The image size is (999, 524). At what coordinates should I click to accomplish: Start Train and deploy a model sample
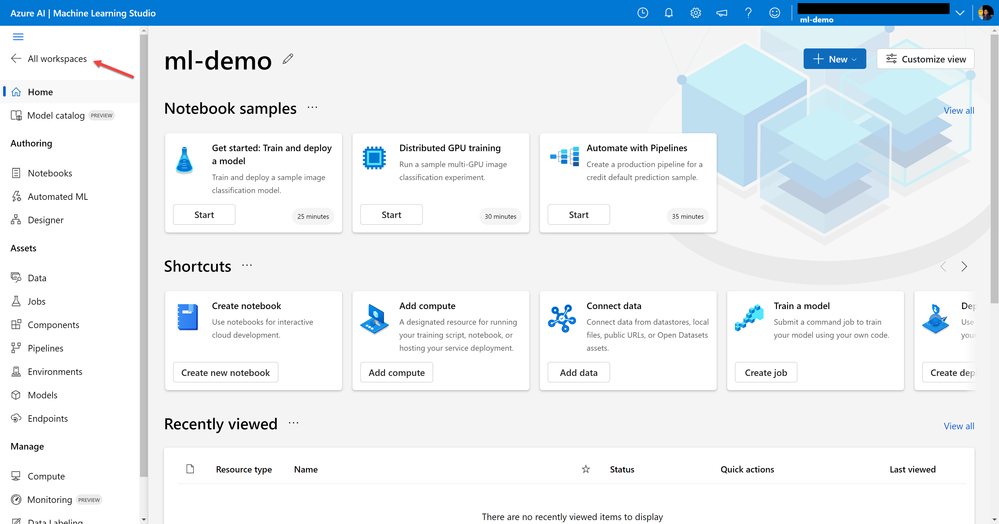pyautogui.click(x=204, y=215)
